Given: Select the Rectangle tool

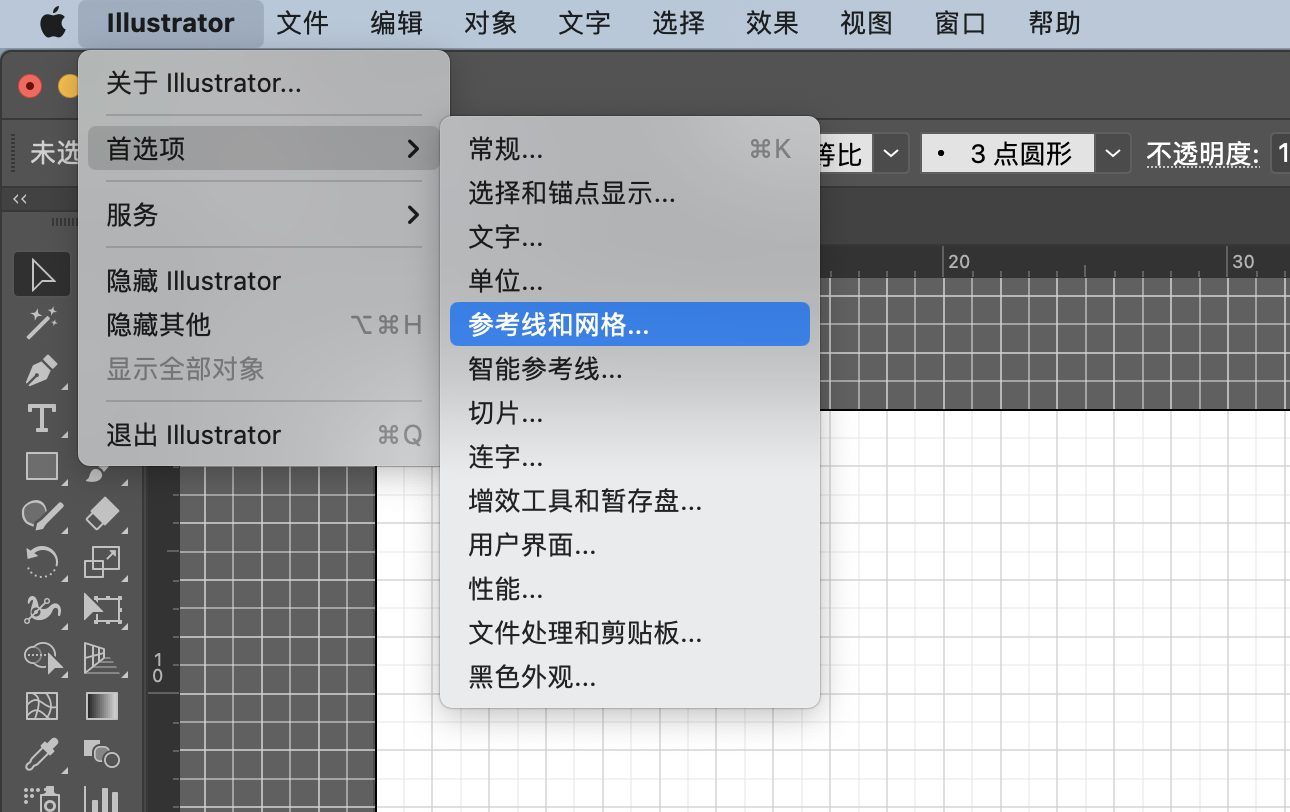Looking at the screenshot, I should coord(42,466).
